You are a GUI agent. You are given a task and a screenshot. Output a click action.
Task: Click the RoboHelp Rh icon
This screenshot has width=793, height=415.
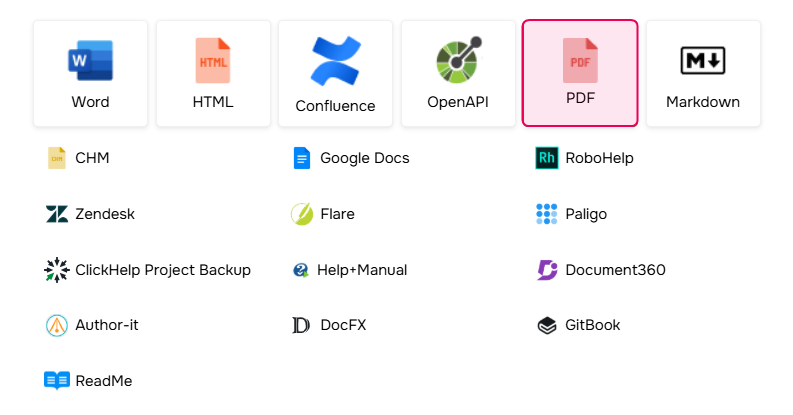546,158
